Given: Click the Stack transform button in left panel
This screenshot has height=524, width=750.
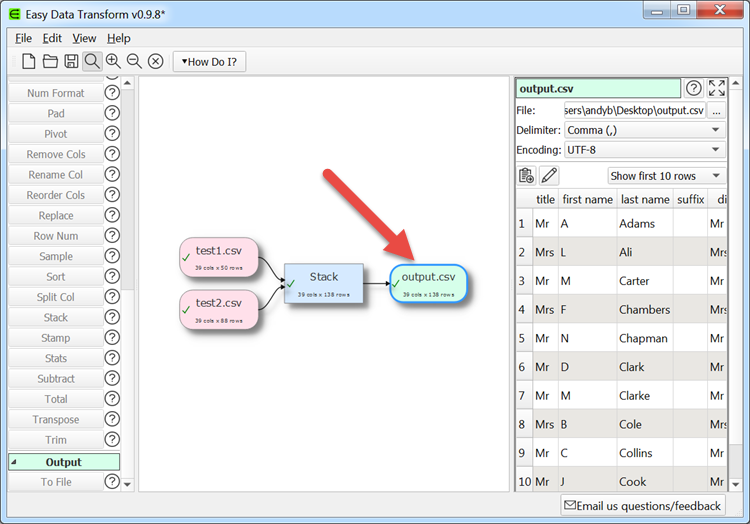Looking at the screenshot, I should click(x=56, y=318).
